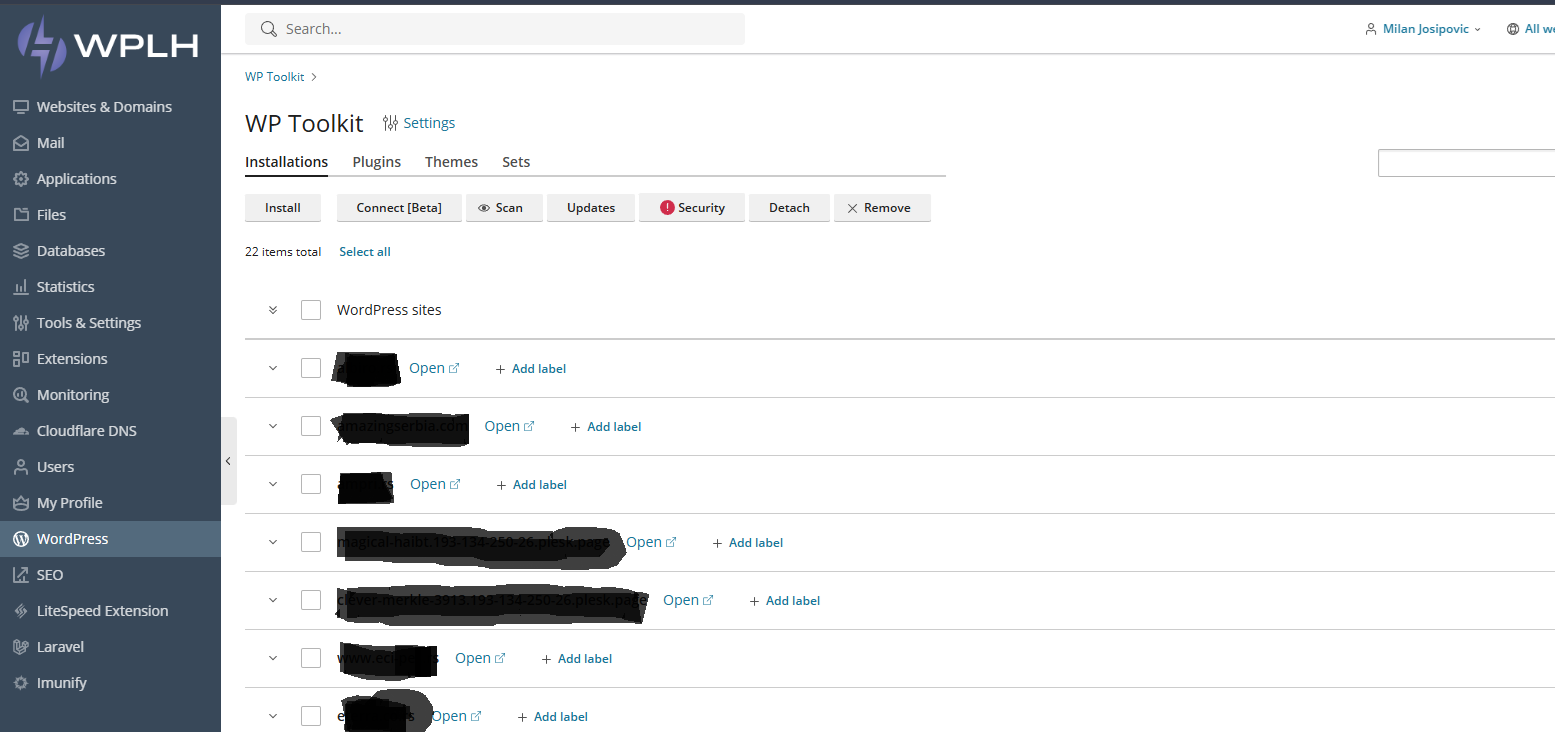Switch to the Installations tab
1555x732 pixels.
coord(286,162)
